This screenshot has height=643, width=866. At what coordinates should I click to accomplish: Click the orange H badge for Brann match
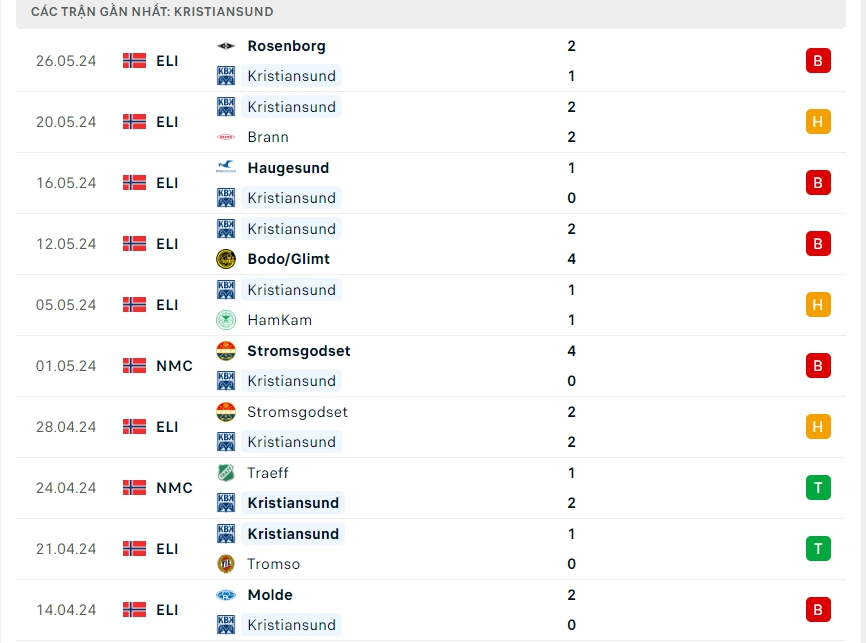pyautogui.click(x=818, y=122)
